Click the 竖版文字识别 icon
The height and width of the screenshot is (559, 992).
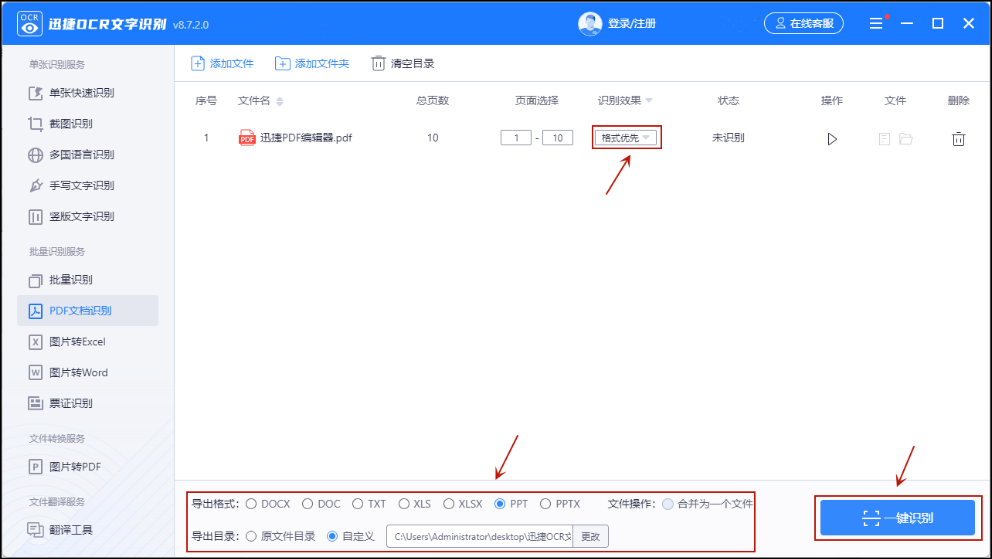coord(35,217)
